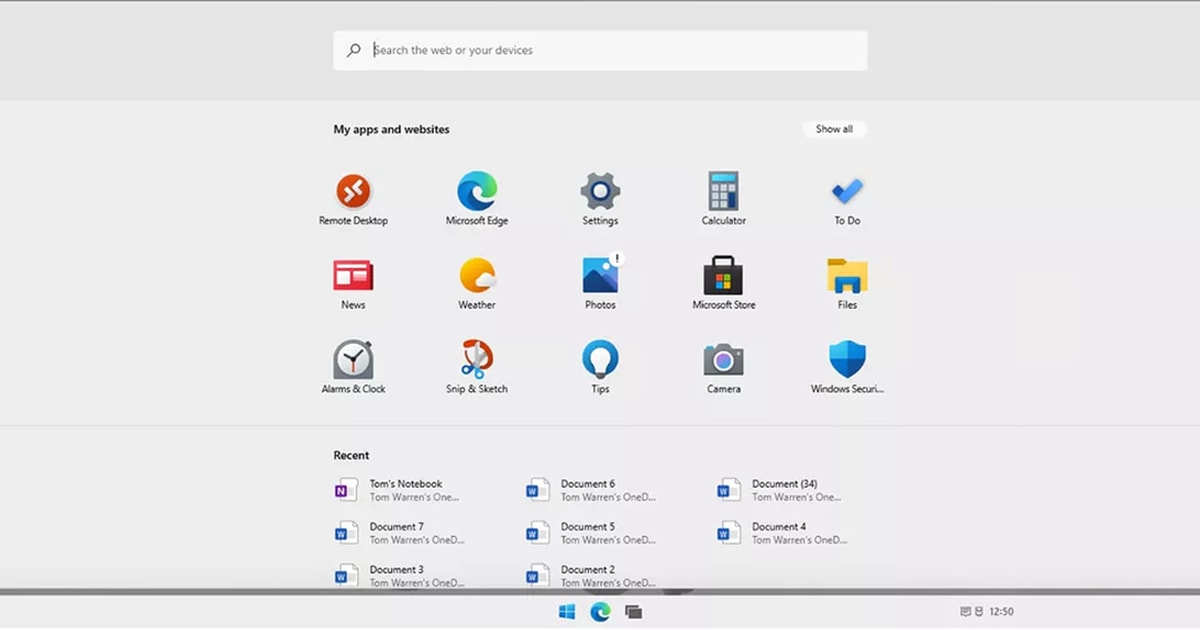Click the Edge icon in the taskbar

click(600, 612)
